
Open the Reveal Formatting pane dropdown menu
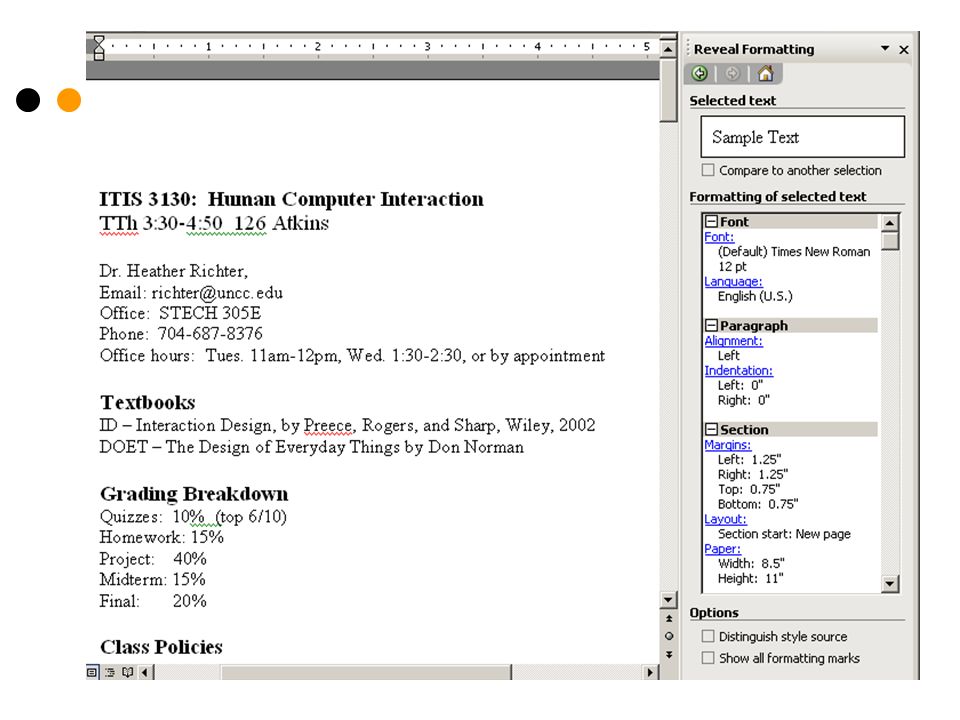click(x=885, y=48)
